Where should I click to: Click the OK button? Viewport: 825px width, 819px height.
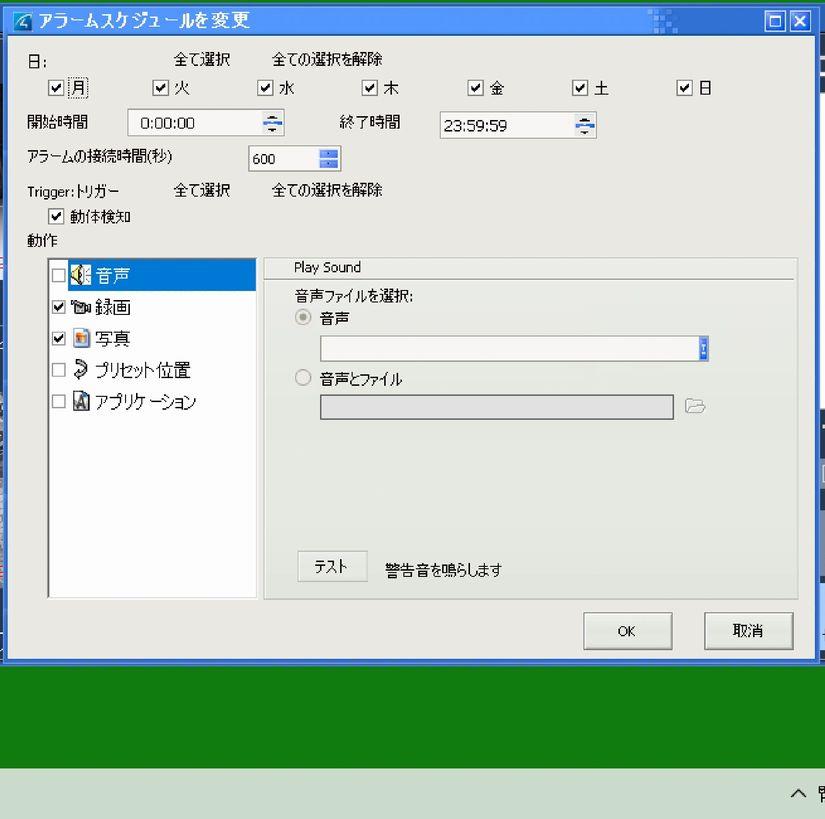click(x=627, y=631)
